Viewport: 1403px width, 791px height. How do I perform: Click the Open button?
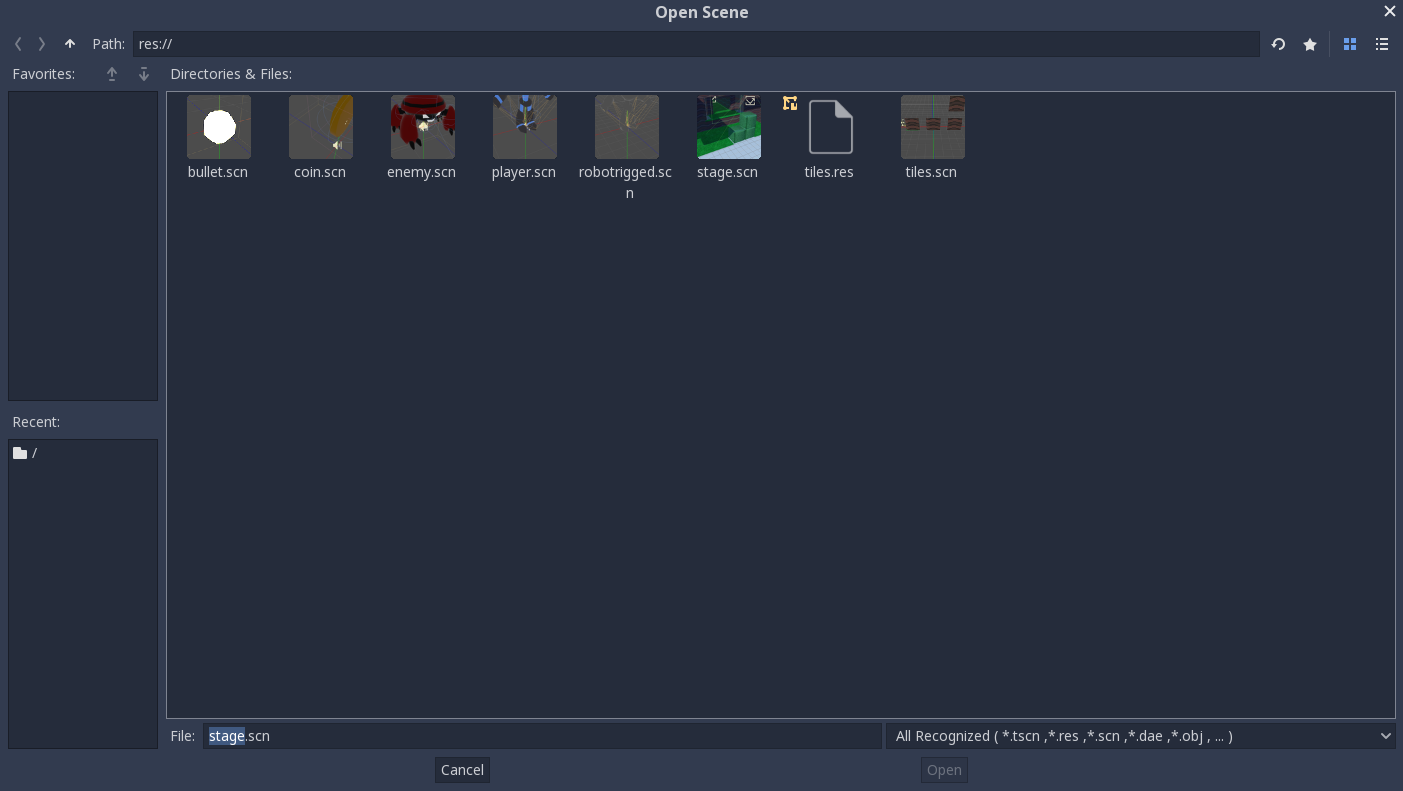[x=944, y=770]
